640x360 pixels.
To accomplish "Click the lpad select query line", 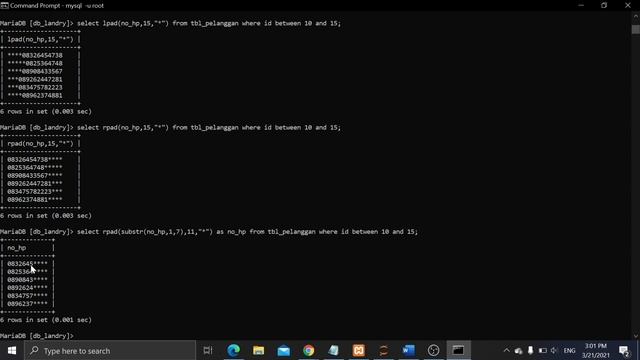I will tap(170, 23).
